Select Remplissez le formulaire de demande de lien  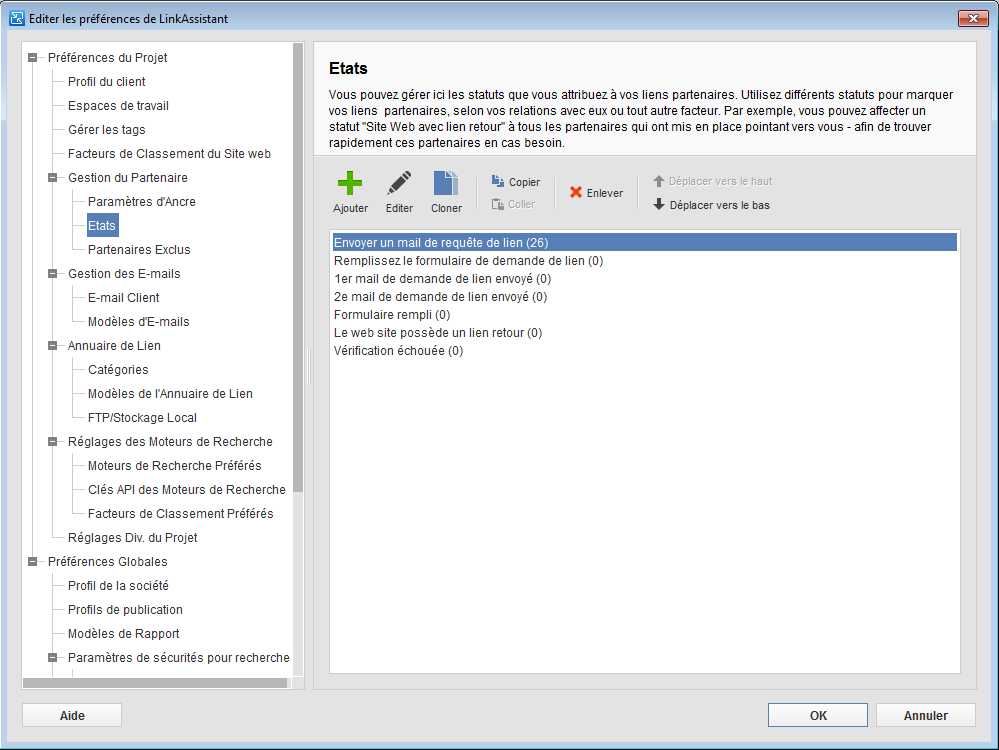pos(645,261)
